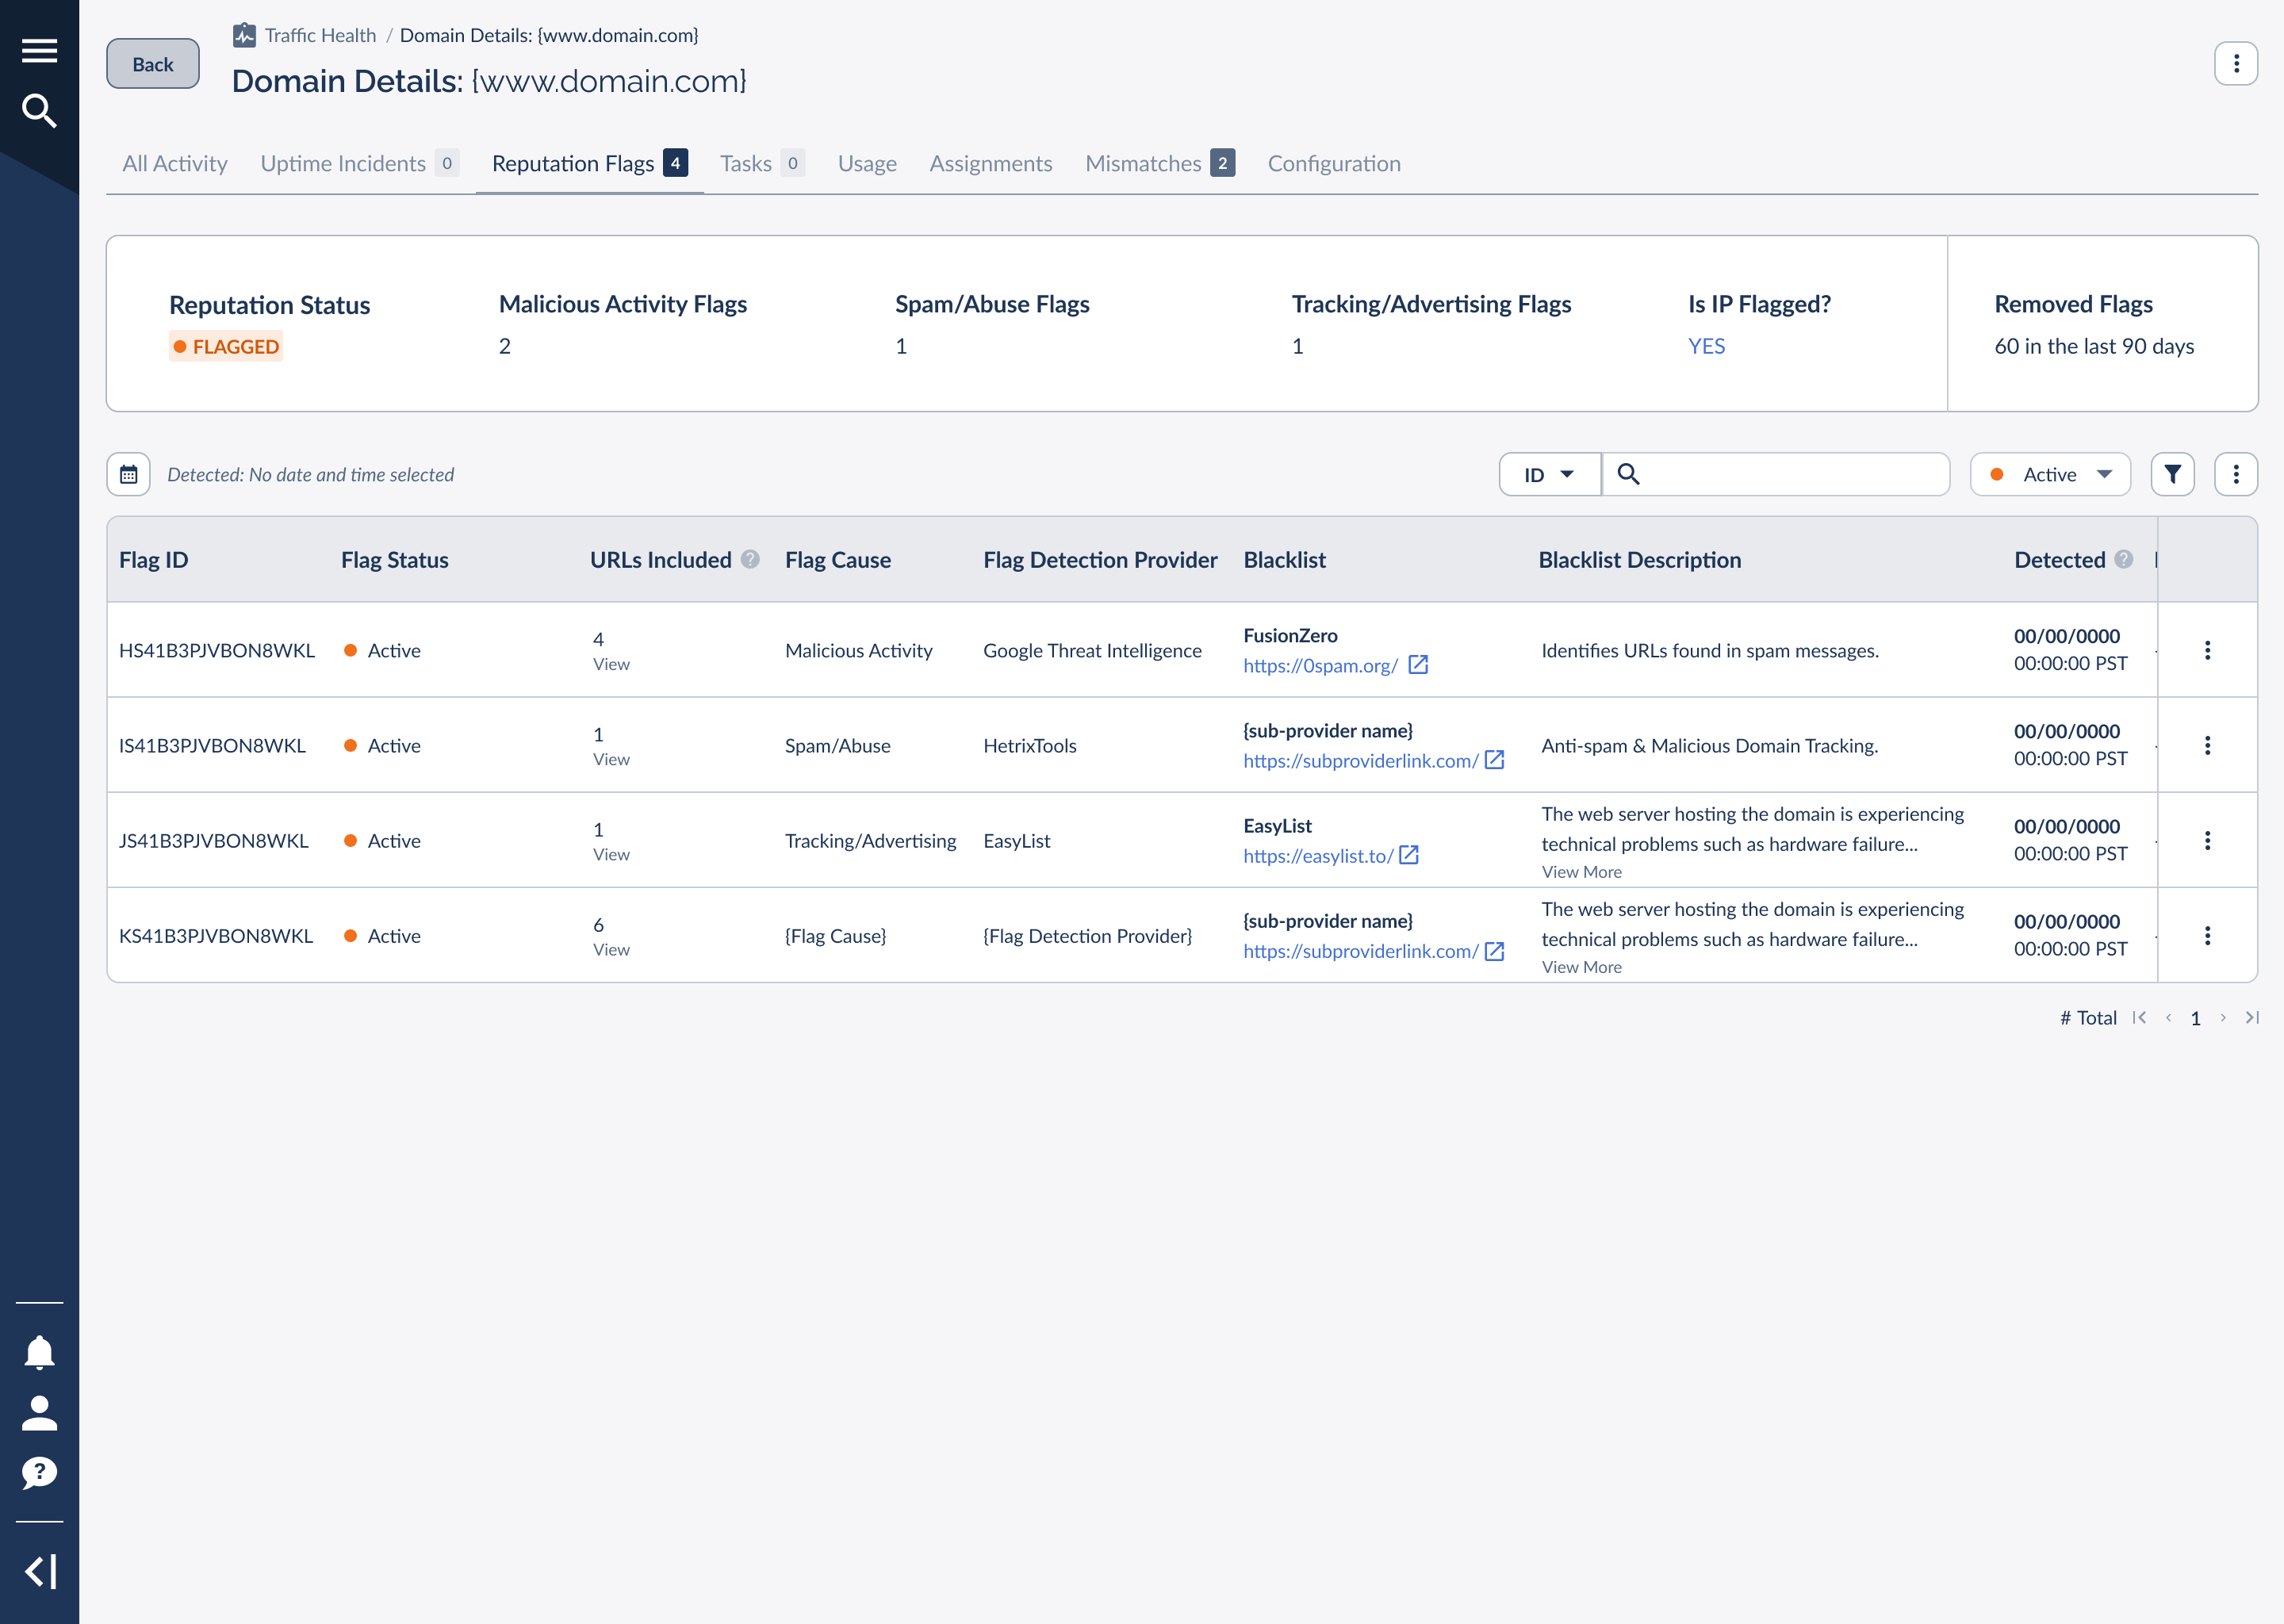Click View in JS41B3PJVBON8WKL row
The width and height of the screenshot is (2284, 1624).
tap(611, 854)
